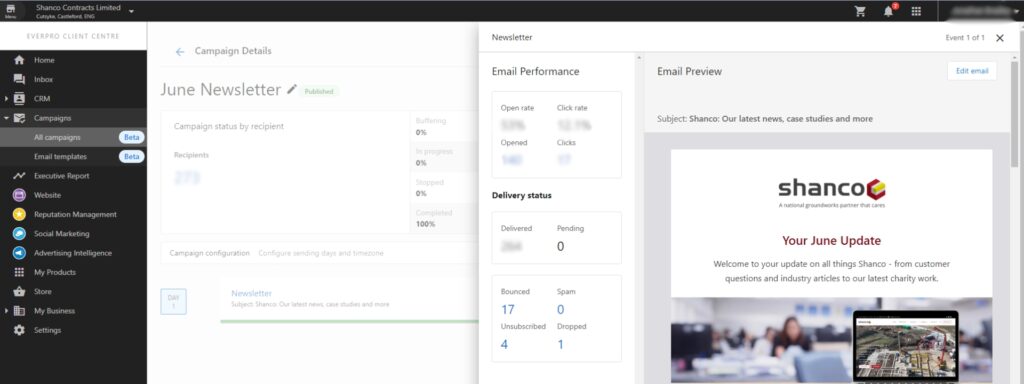The image size is (1024, 384).
Task: Click the My Products grid icon
Action: (x=19, y=272)
